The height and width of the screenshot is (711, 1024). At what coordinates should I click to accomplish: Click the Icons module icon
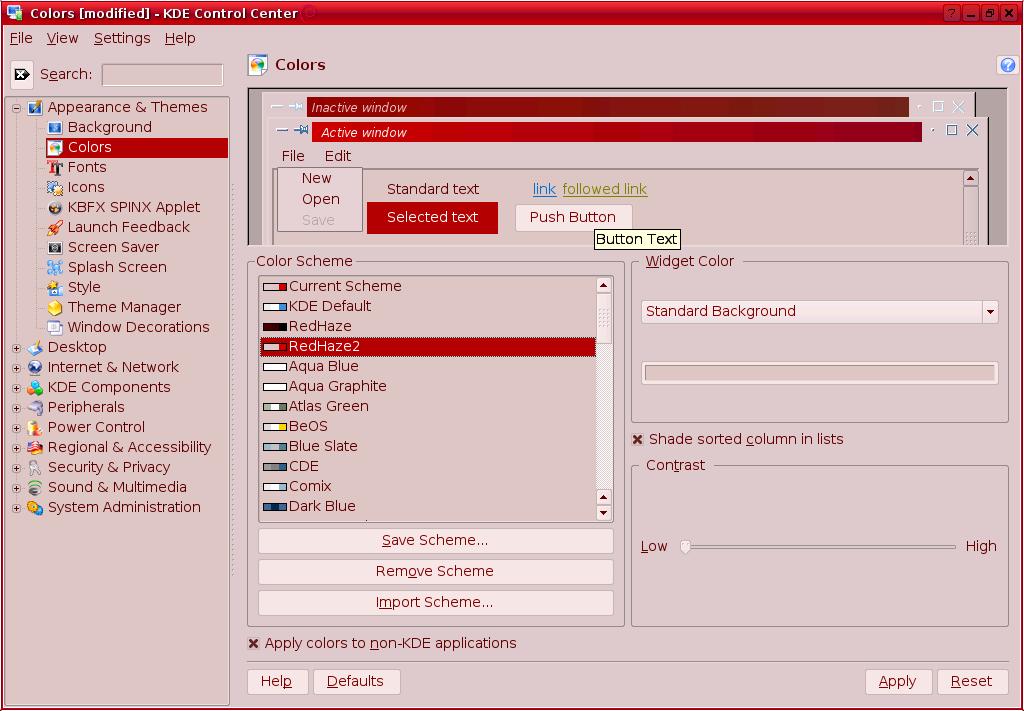pyautogui.click(x=55, y=187)
